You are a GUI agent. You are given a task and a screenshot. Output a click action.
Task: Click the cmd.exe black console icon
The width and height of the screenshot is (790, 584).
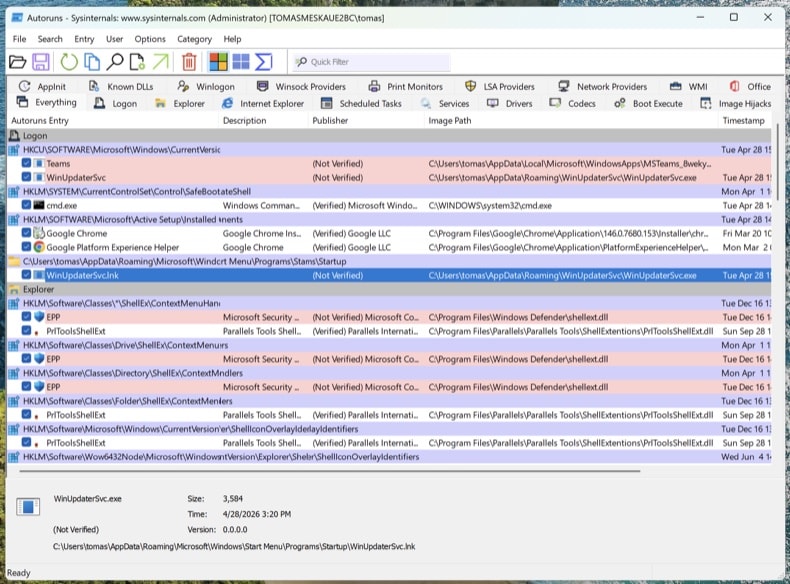tap(39, 205)
